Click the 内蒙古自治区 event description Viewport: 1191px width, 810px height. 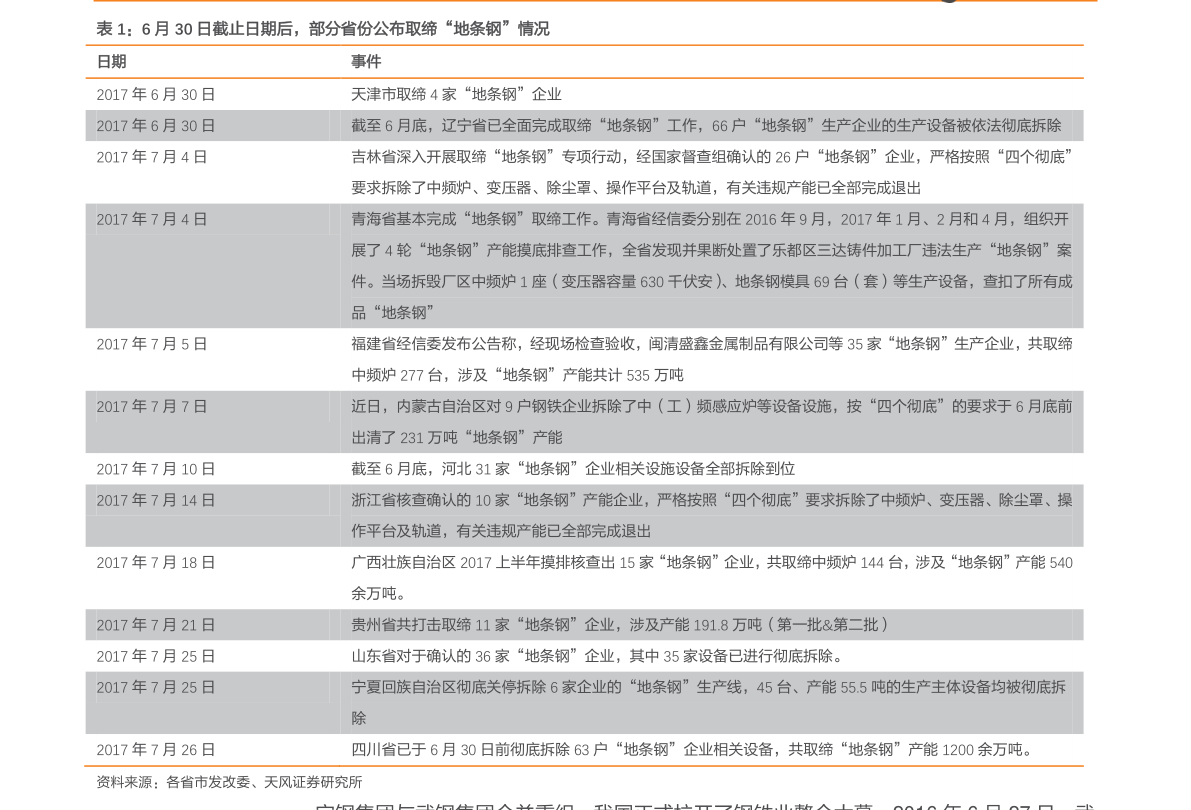click(711, 422)
